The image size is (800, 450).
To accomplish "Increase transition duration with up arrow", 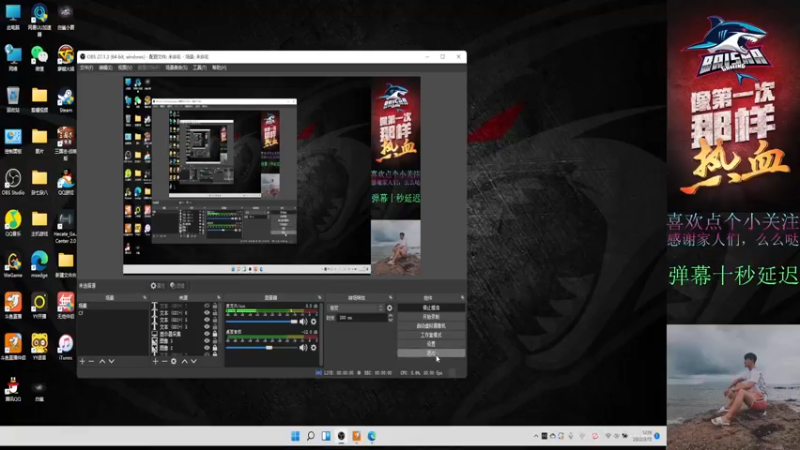I will point(390,315).
